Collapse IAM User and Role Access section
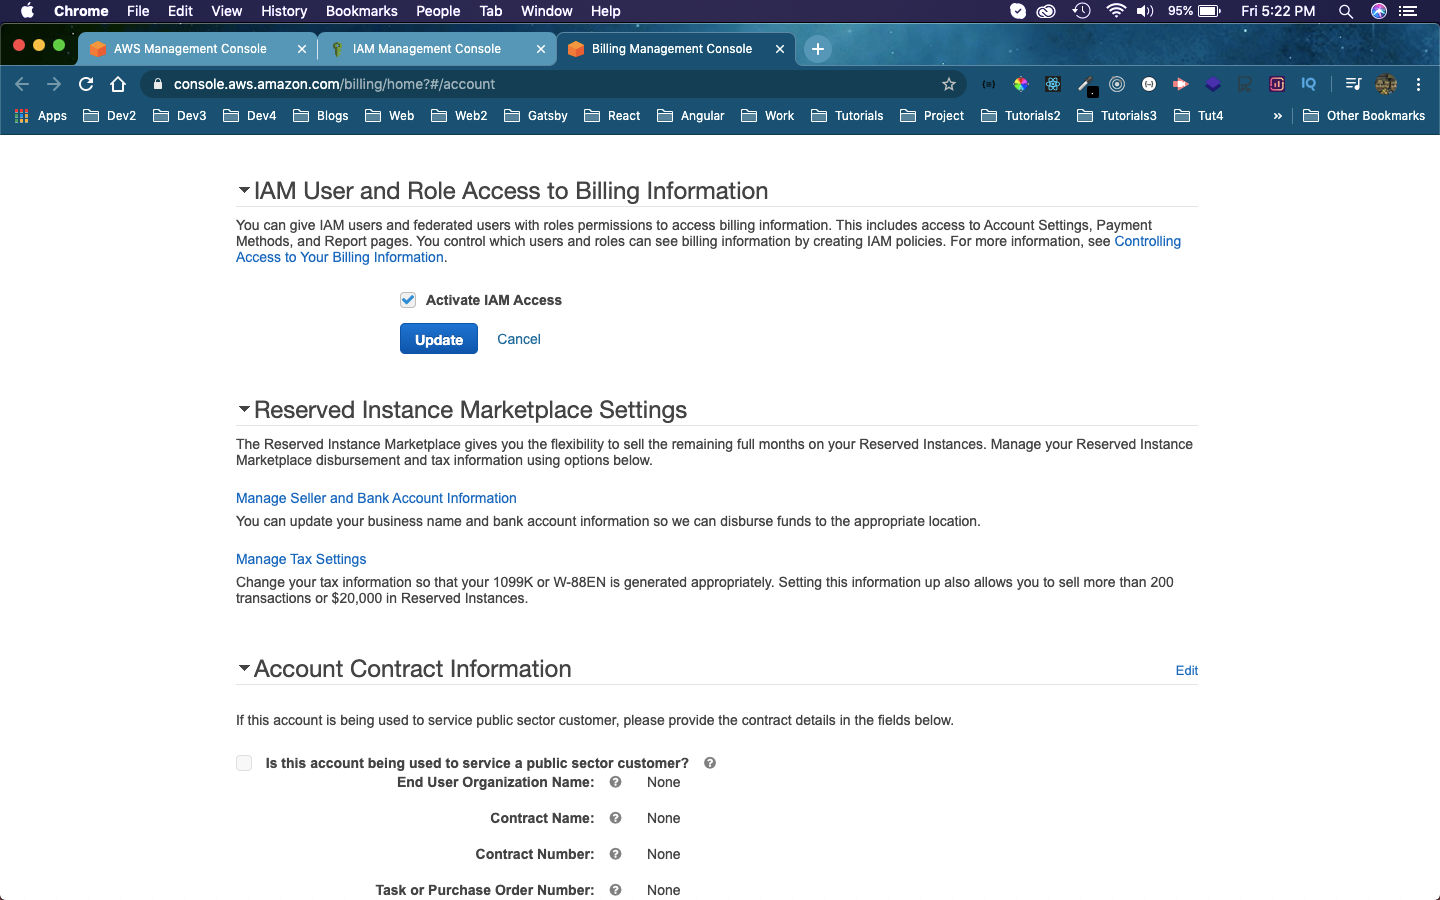 [x=244, y=190]
